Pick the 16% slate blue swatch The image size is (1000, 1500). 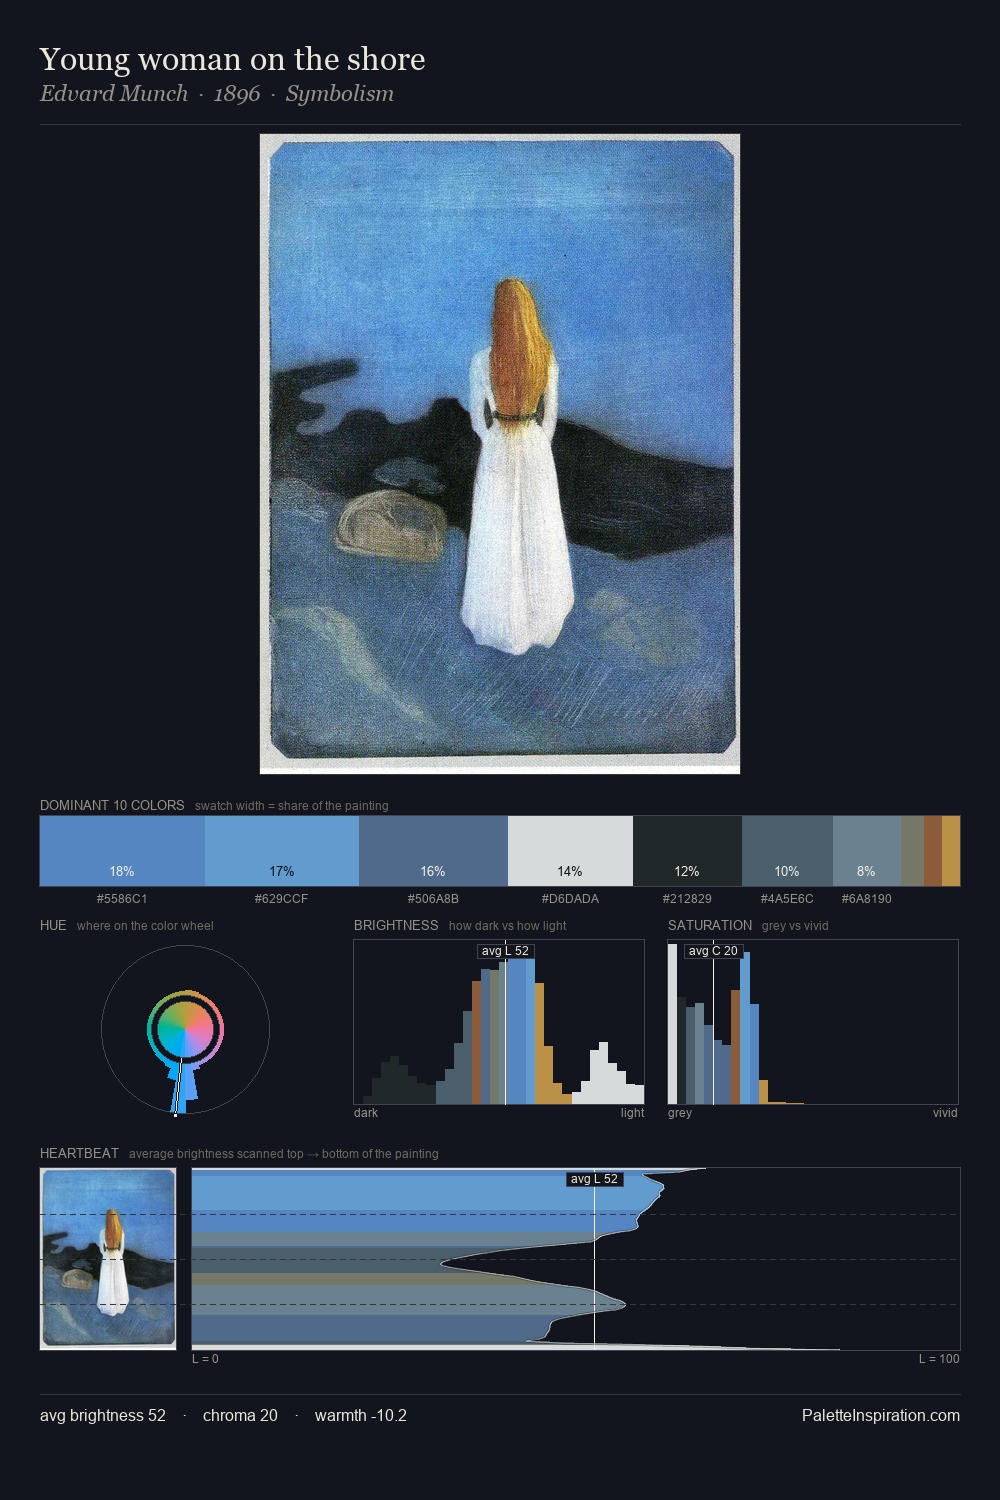tap(433, 851)
